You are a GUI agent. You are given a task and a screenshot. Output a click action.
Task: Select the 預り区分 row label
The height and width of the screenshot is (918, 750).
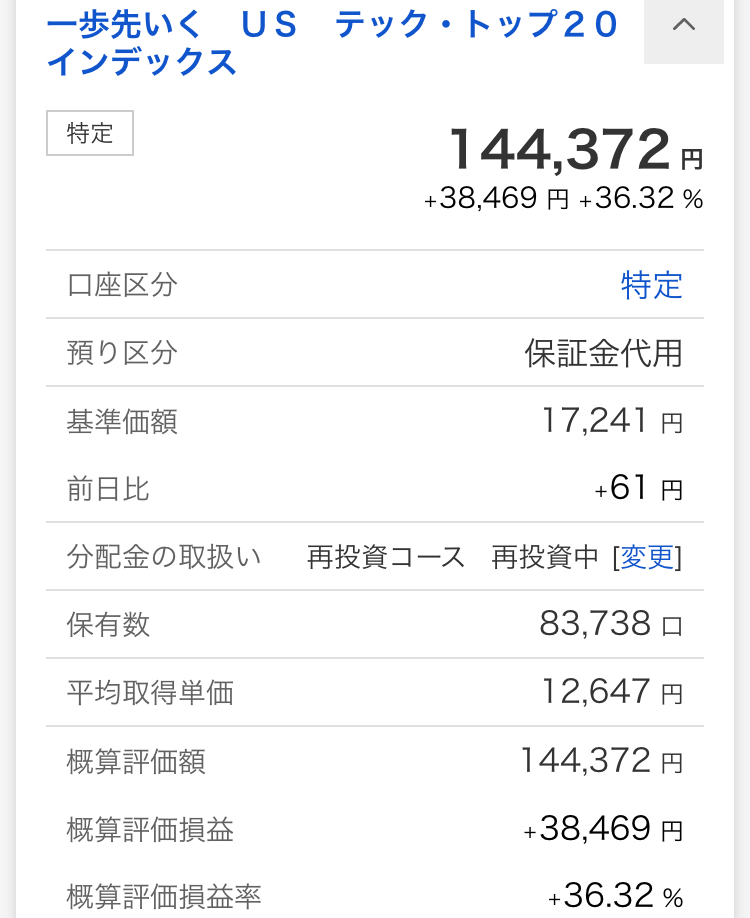pos(122,353)
